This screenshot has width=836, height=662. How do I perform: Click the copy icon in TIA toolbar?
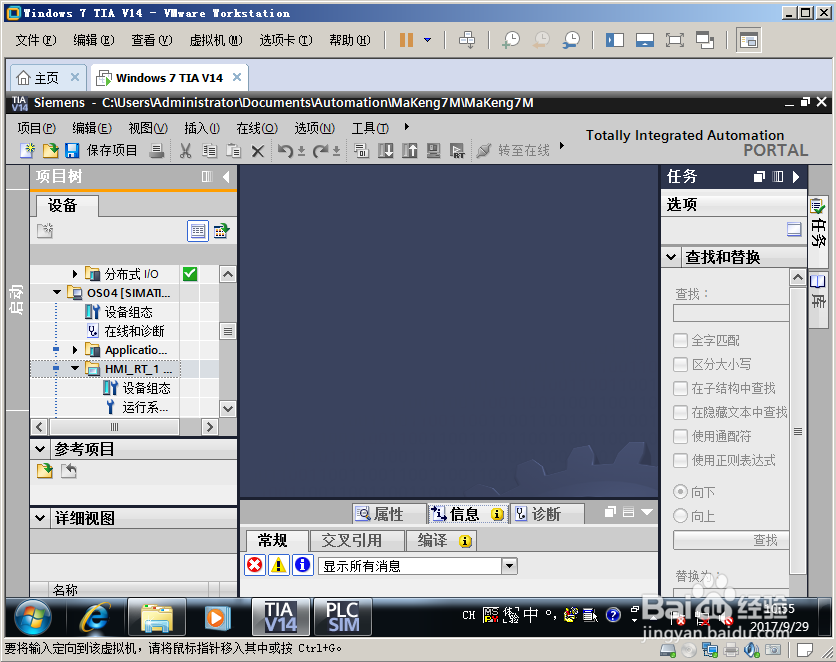pyautogui.click(x=210, y=151)
